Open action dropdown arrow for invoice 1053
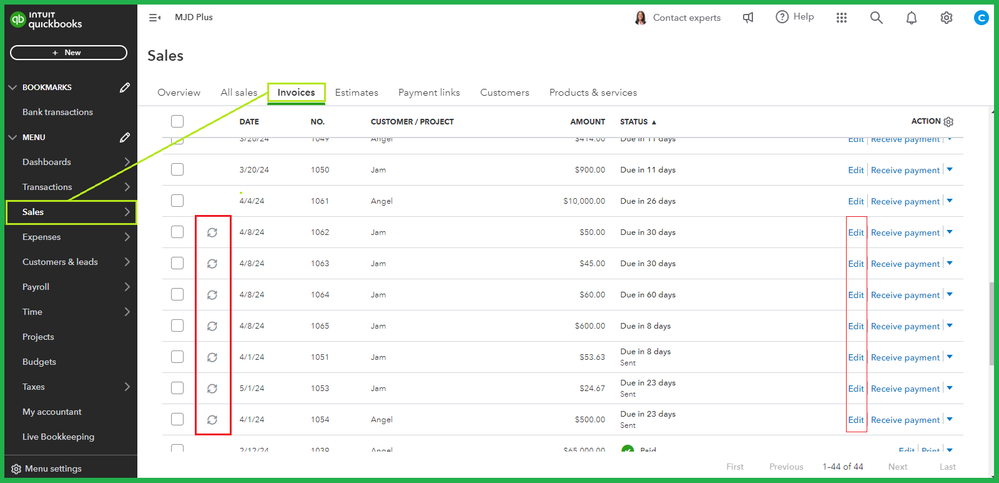The image size is (999, 483). (949, 388)
